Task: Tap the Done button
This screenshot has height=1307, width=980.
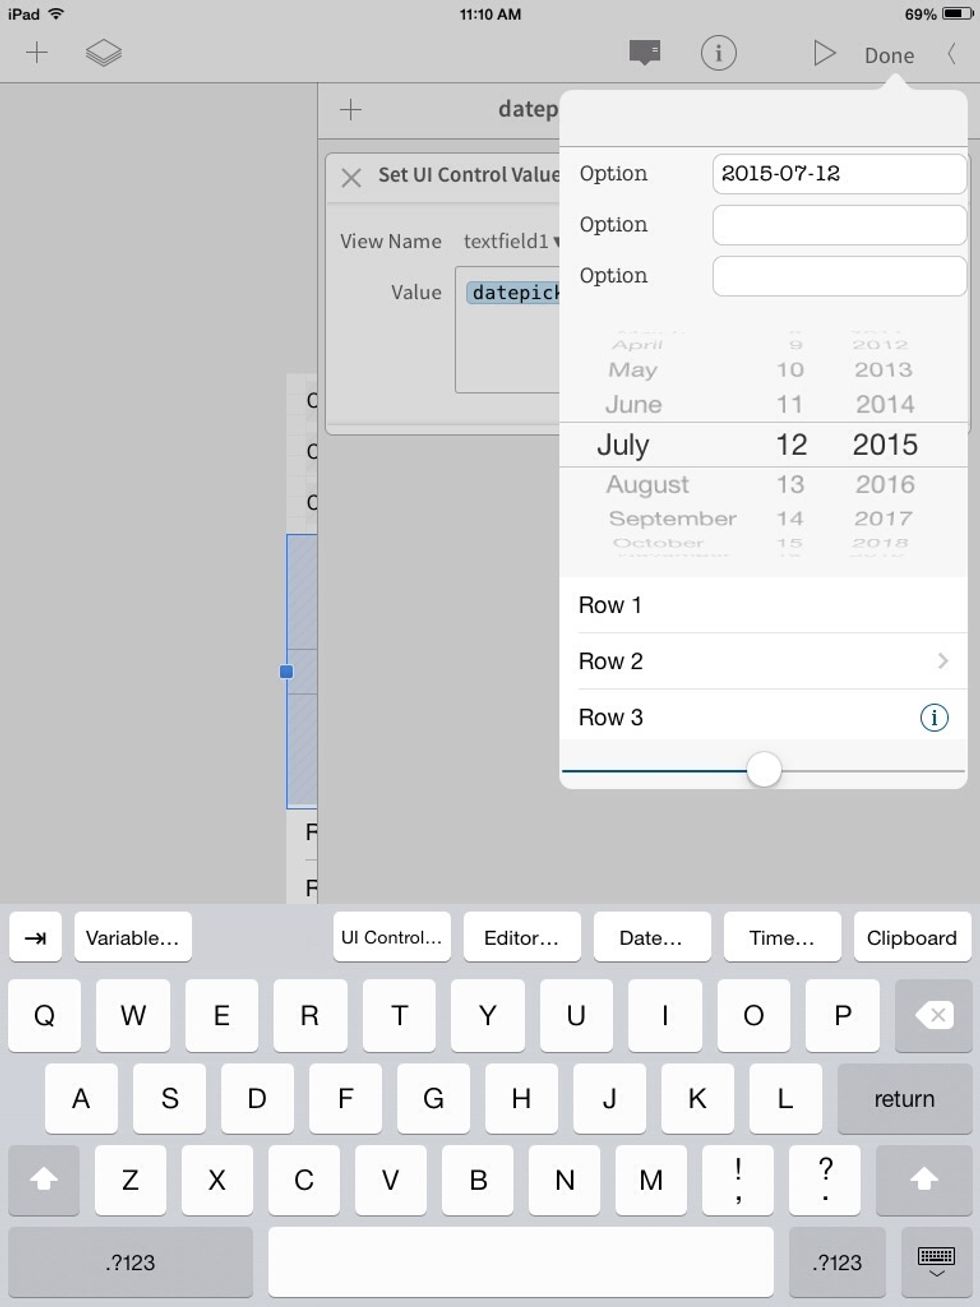Action: 888,55
